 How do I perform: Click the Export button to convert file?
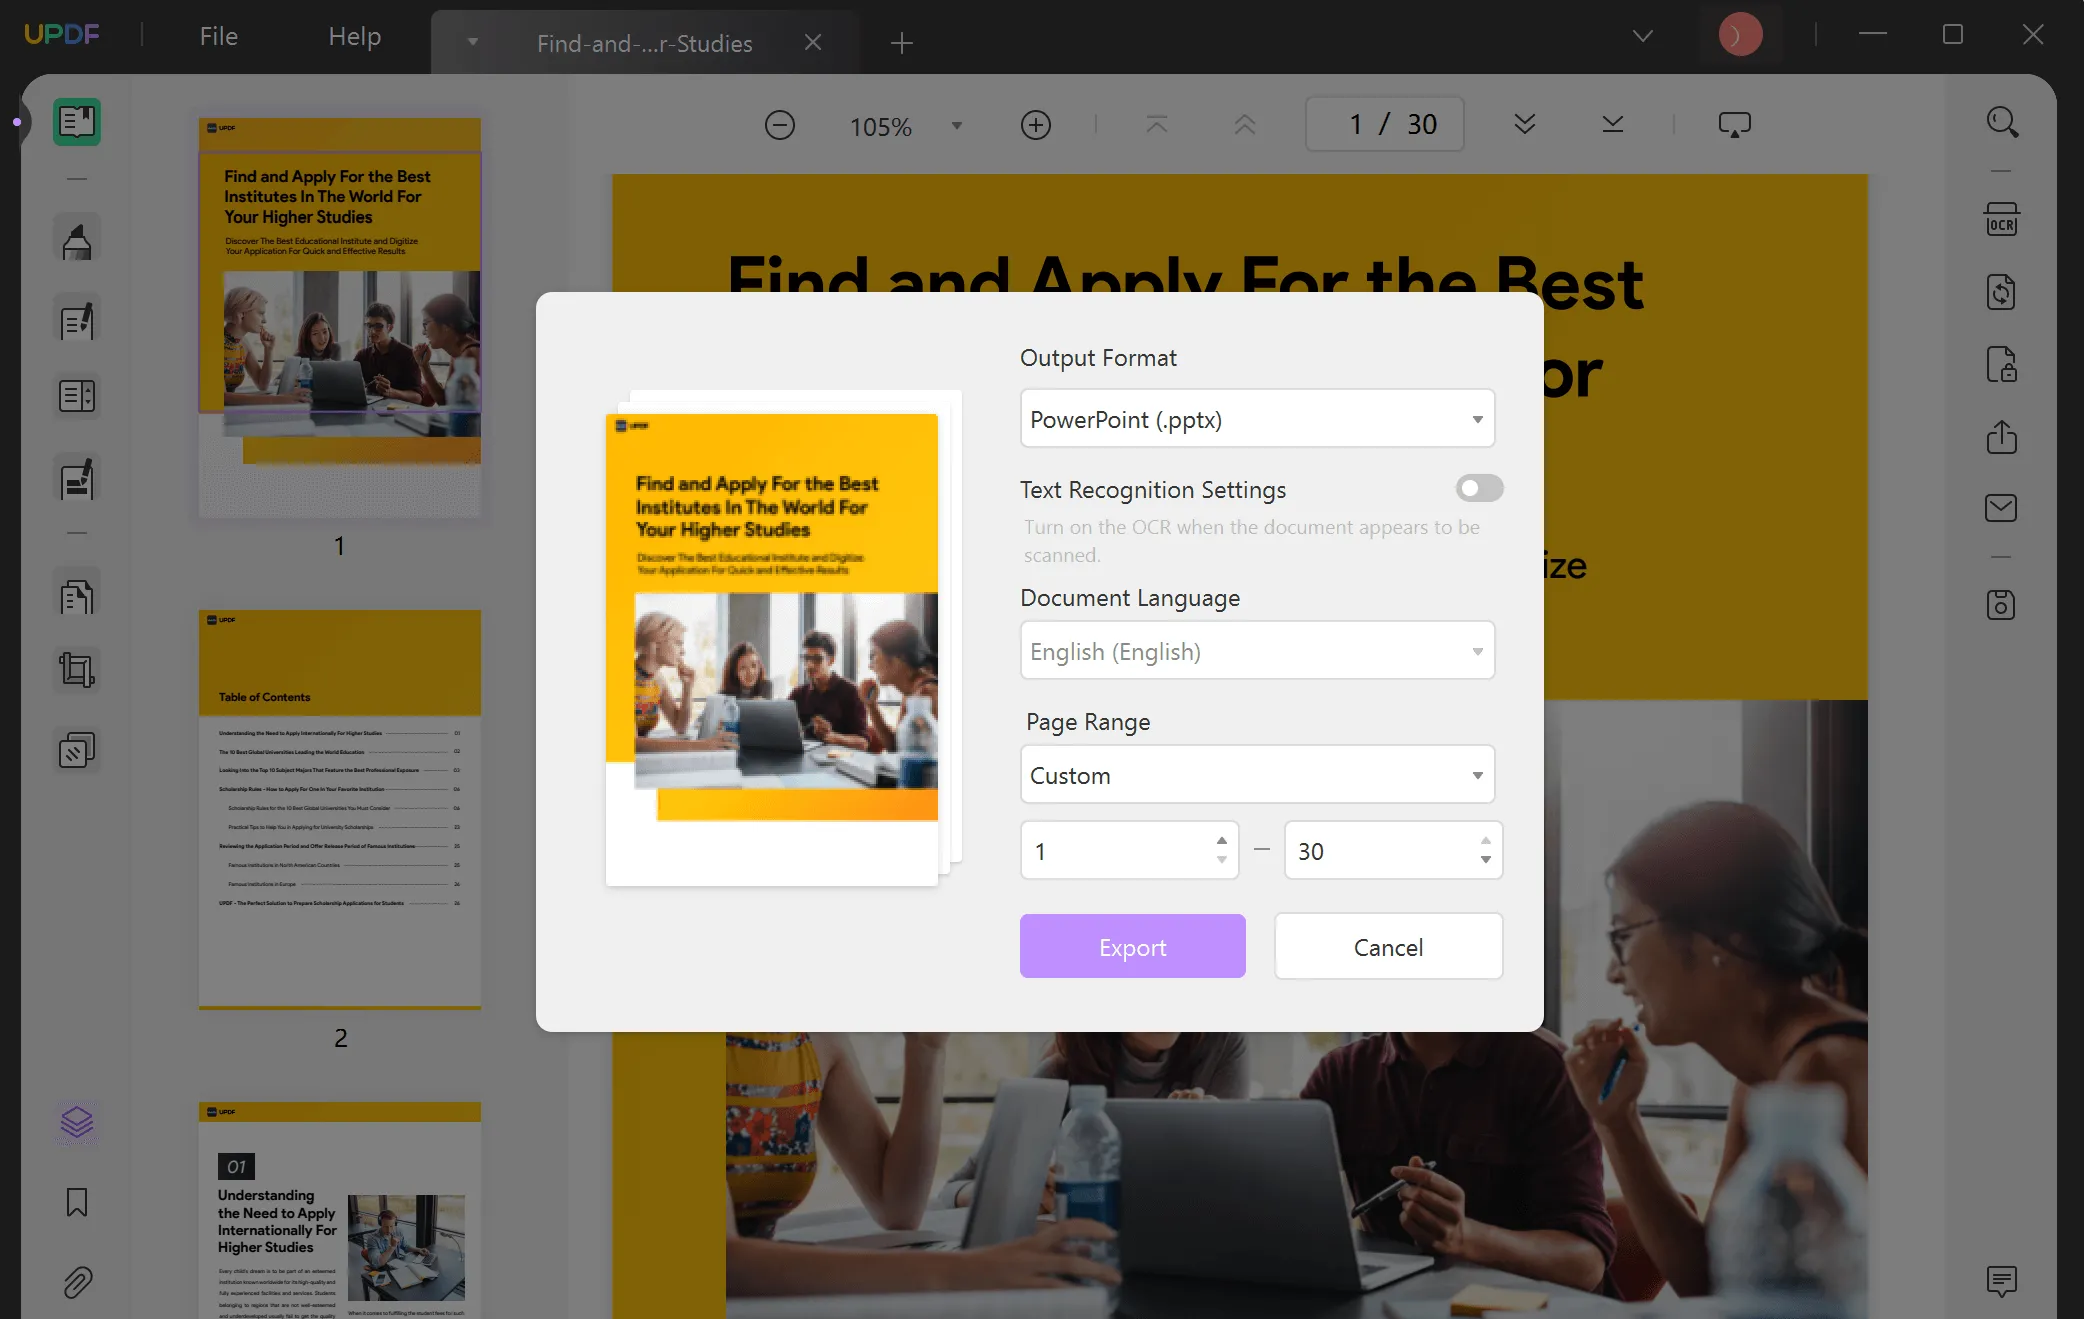(1132, 945)
